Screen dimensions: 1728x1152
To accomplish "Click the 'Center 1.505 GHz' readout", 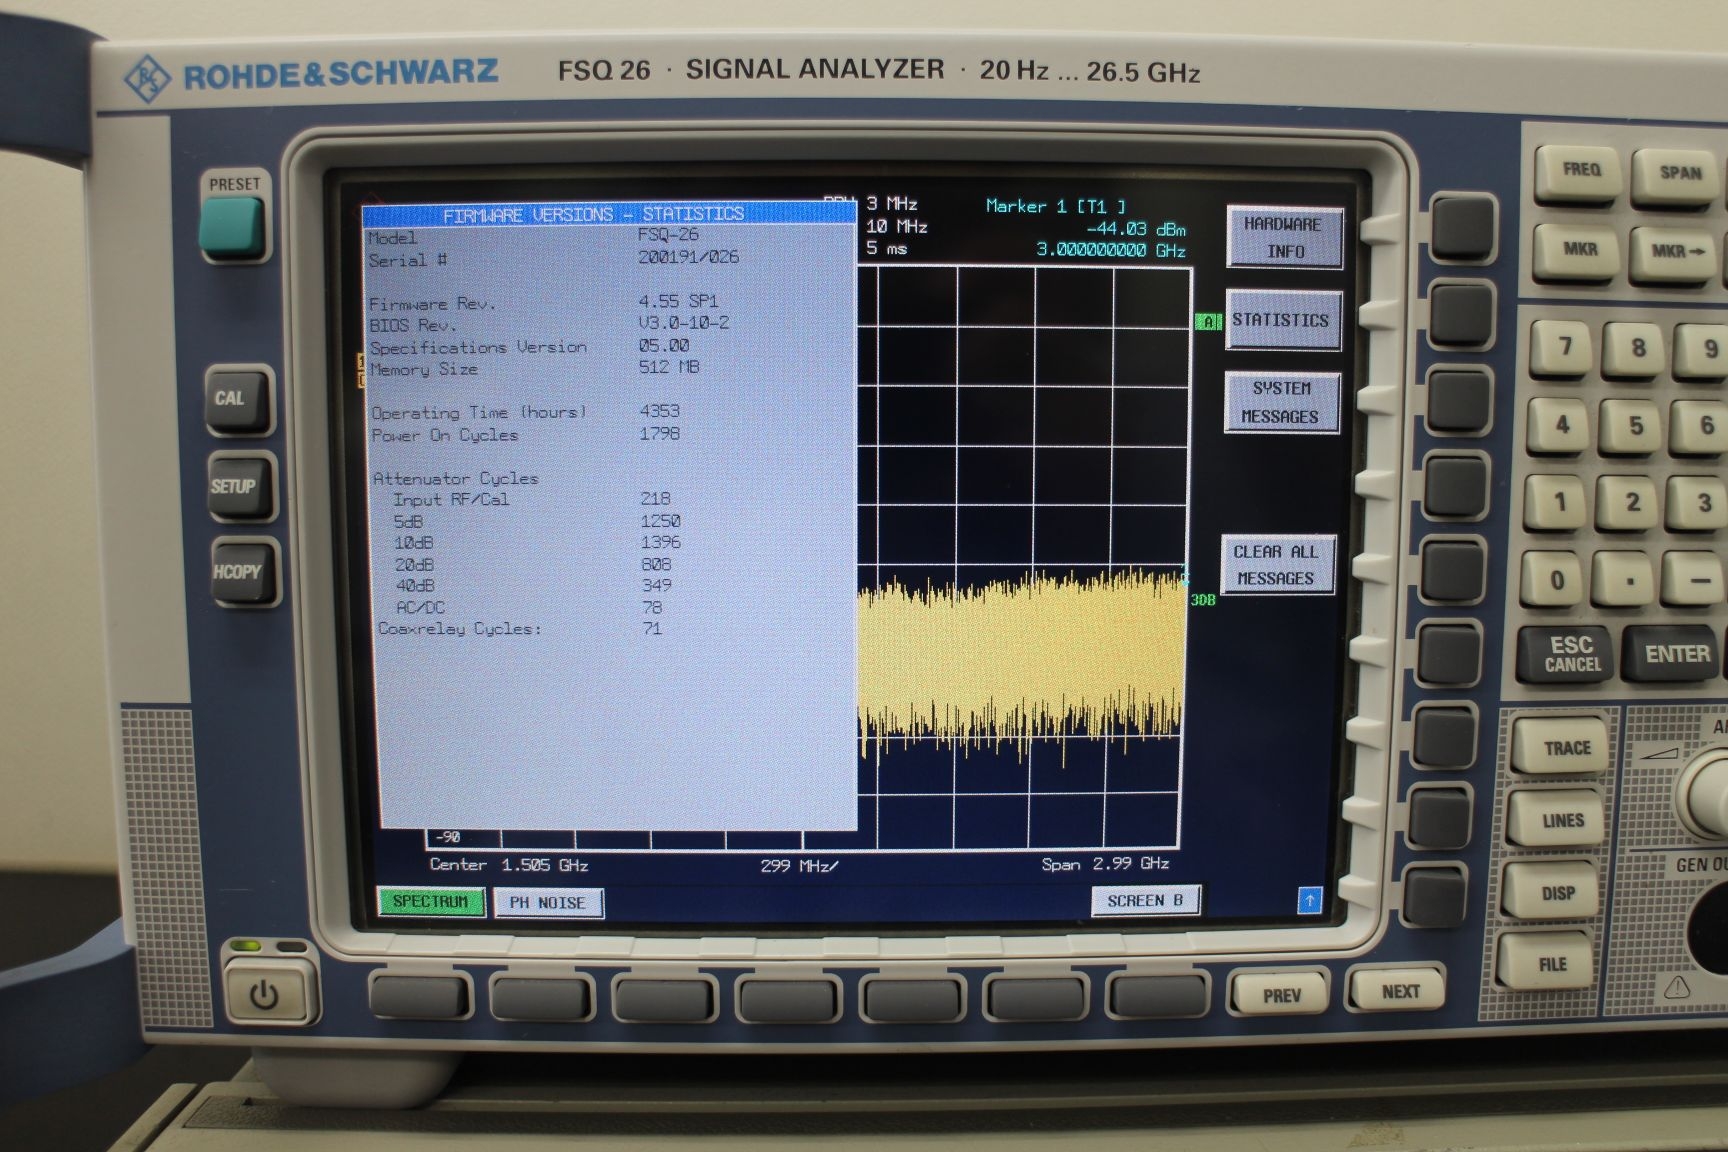I will 509,864.
